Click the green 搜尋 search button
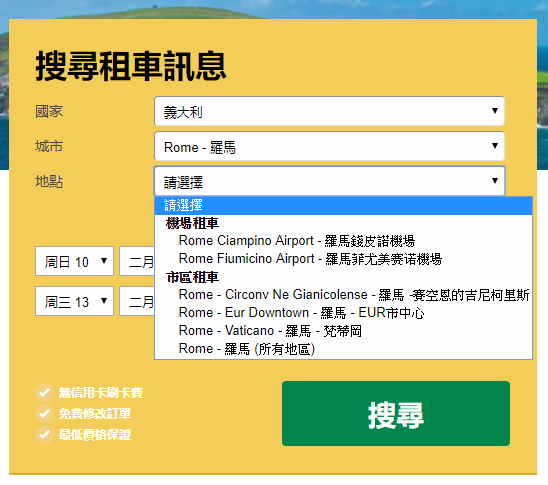The image size is (548, 485). point(396,413)
